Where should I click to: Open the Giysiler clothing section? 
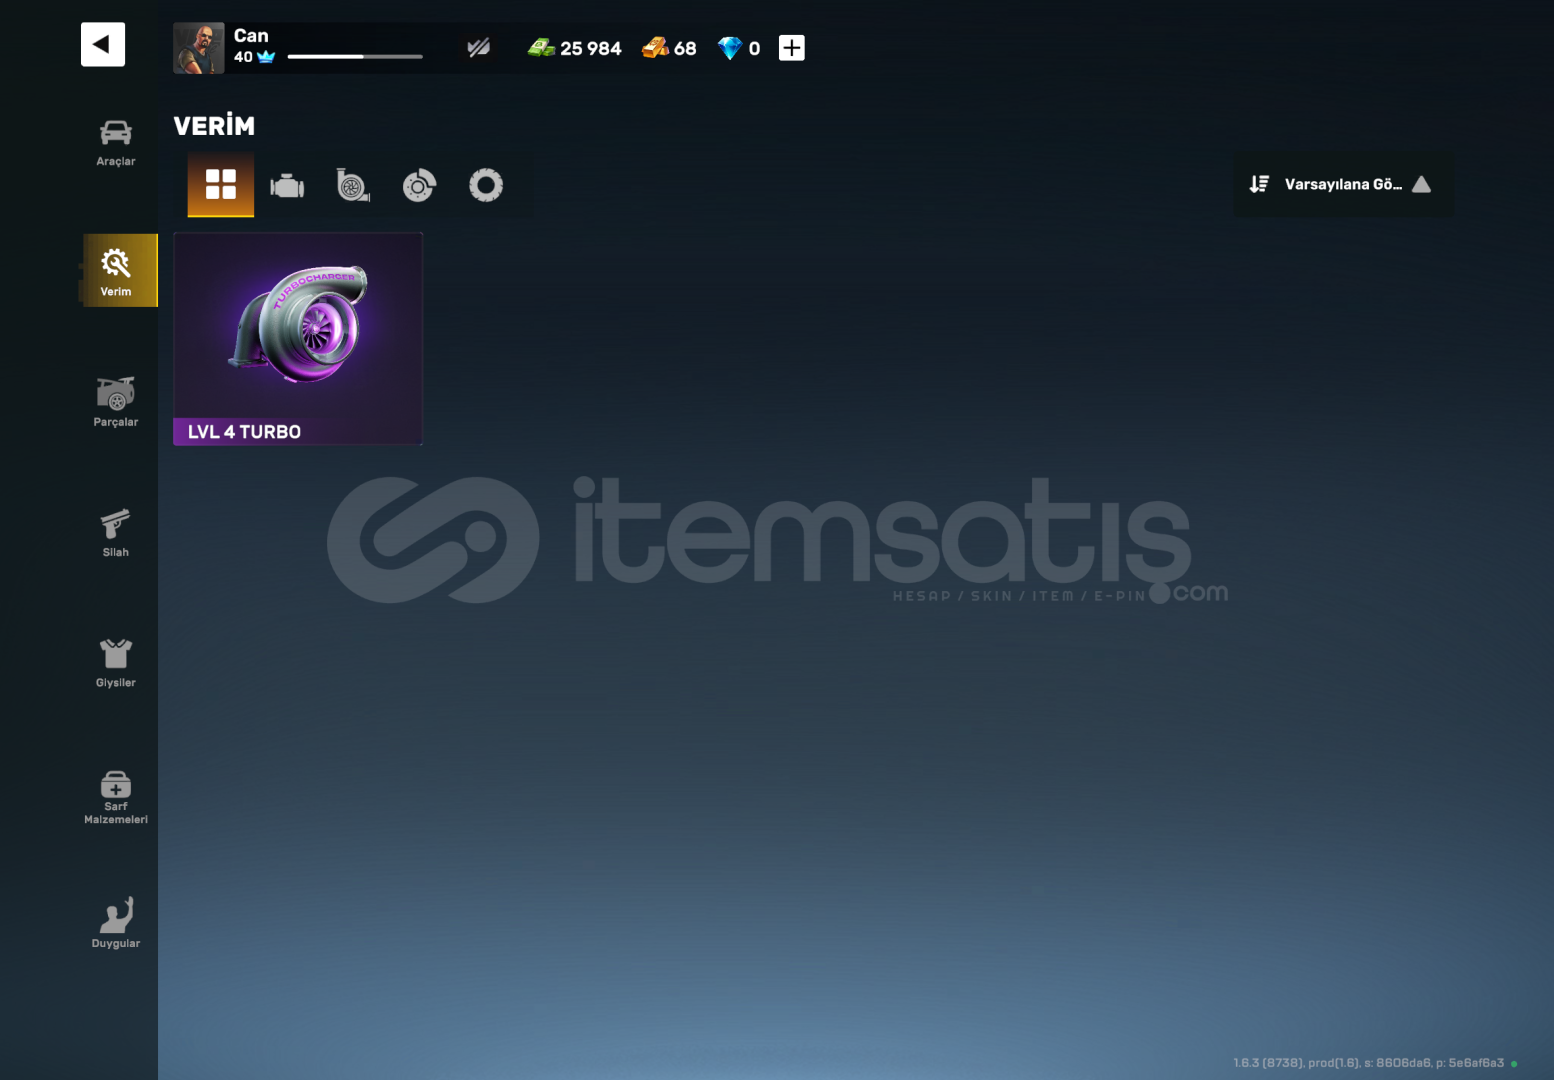tap(116, 663)
